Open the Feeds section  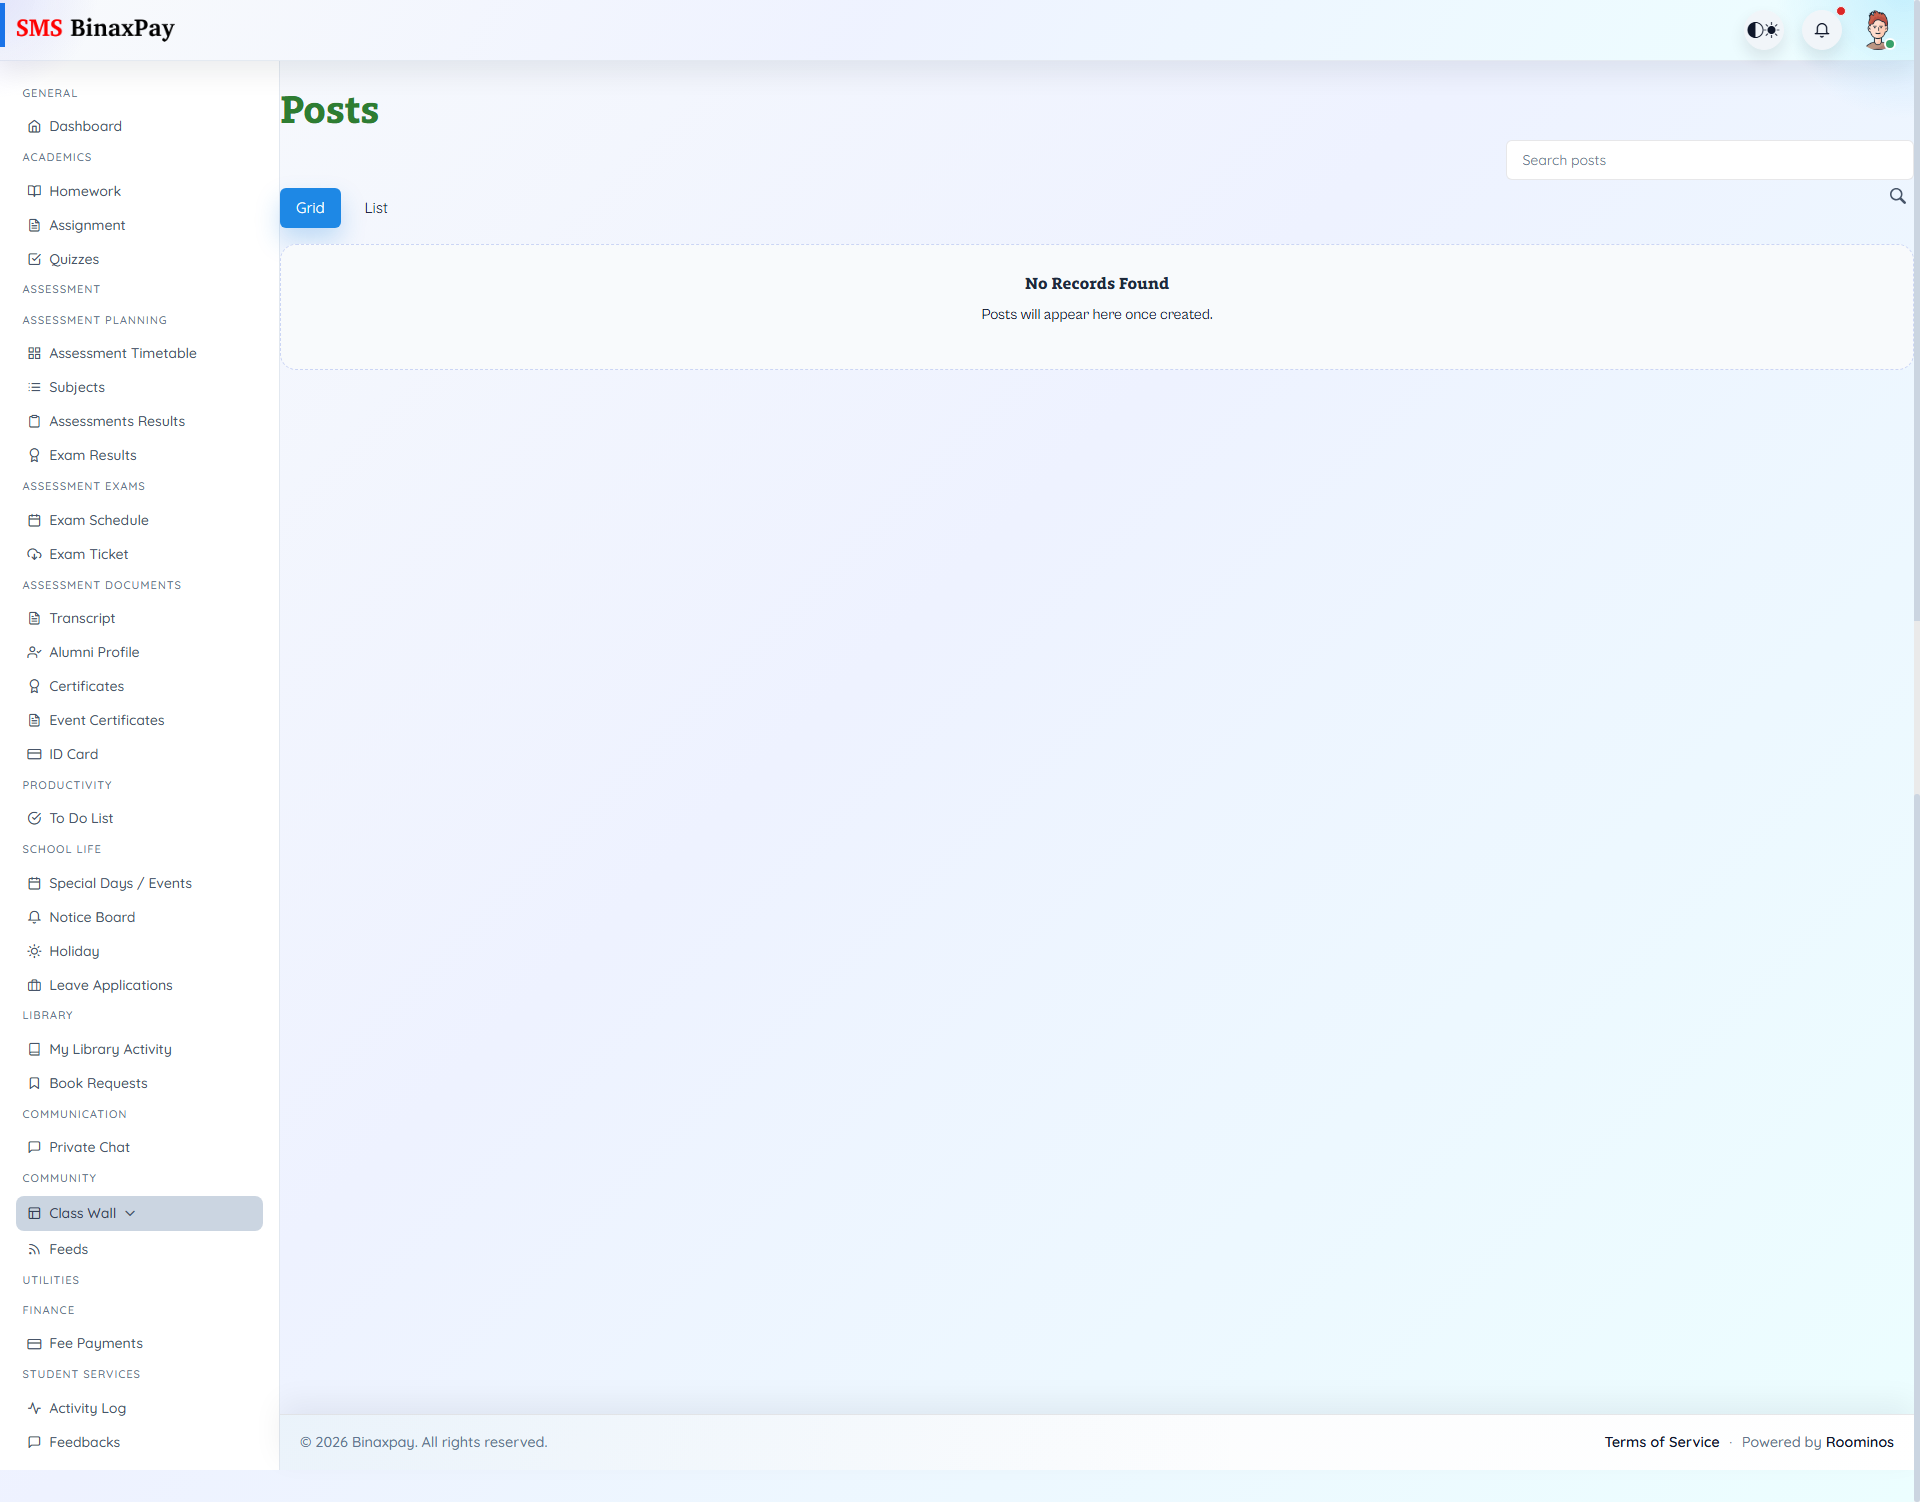pyautogui.click(x=67, y=1248)
